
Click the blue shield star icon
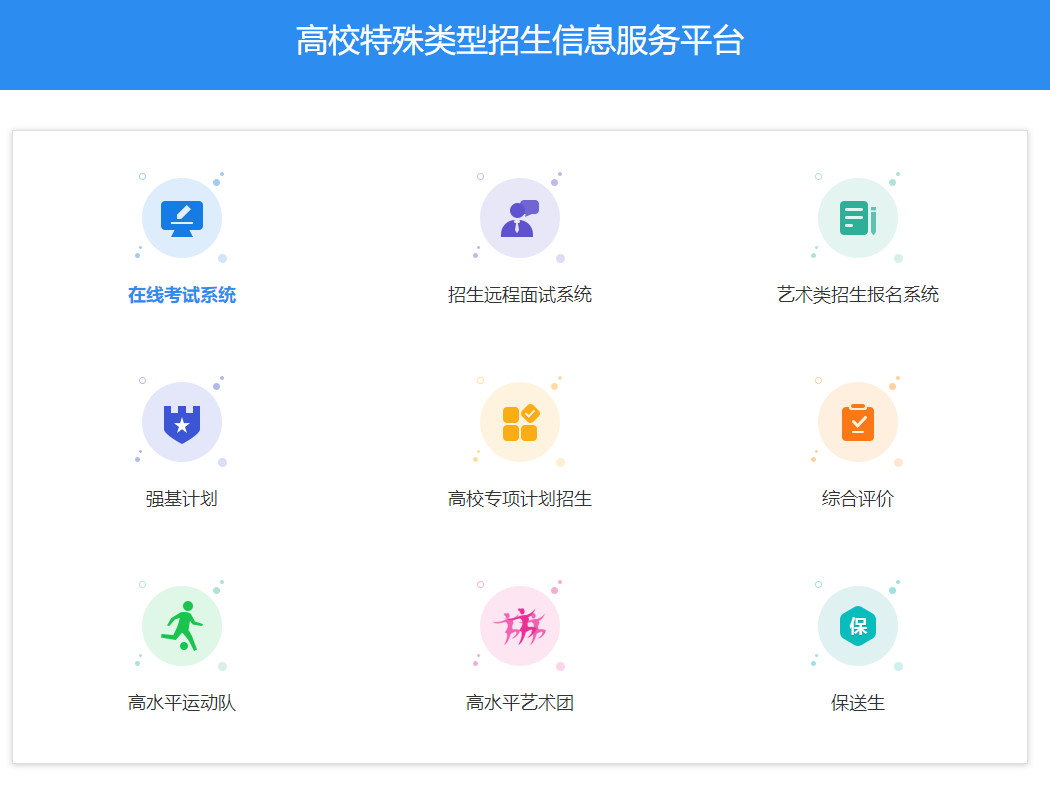pyautogui.click(x=181, y=423)
